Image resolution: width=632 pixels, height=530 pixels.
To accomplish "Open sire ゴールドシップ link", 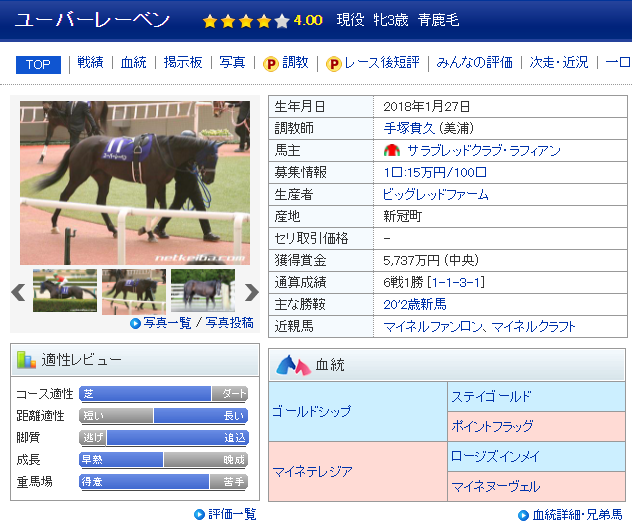I will [x=311, y=412].
